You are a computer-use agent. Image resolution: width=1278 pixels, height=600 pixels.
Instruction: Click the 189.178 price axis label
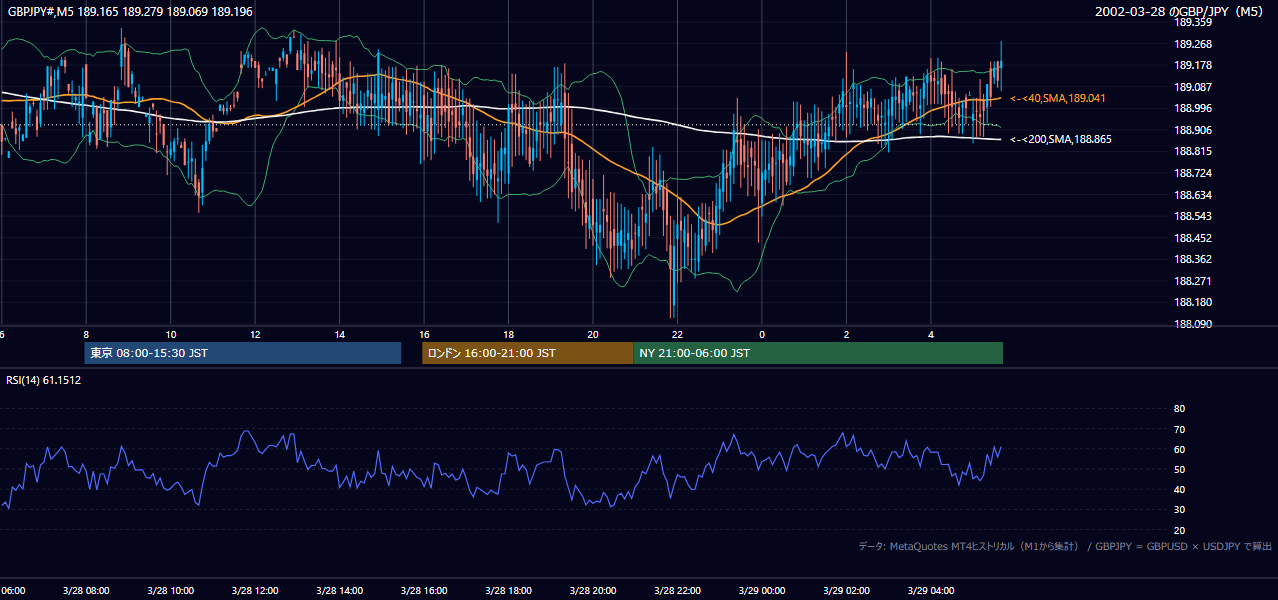tap(1192, 65)
